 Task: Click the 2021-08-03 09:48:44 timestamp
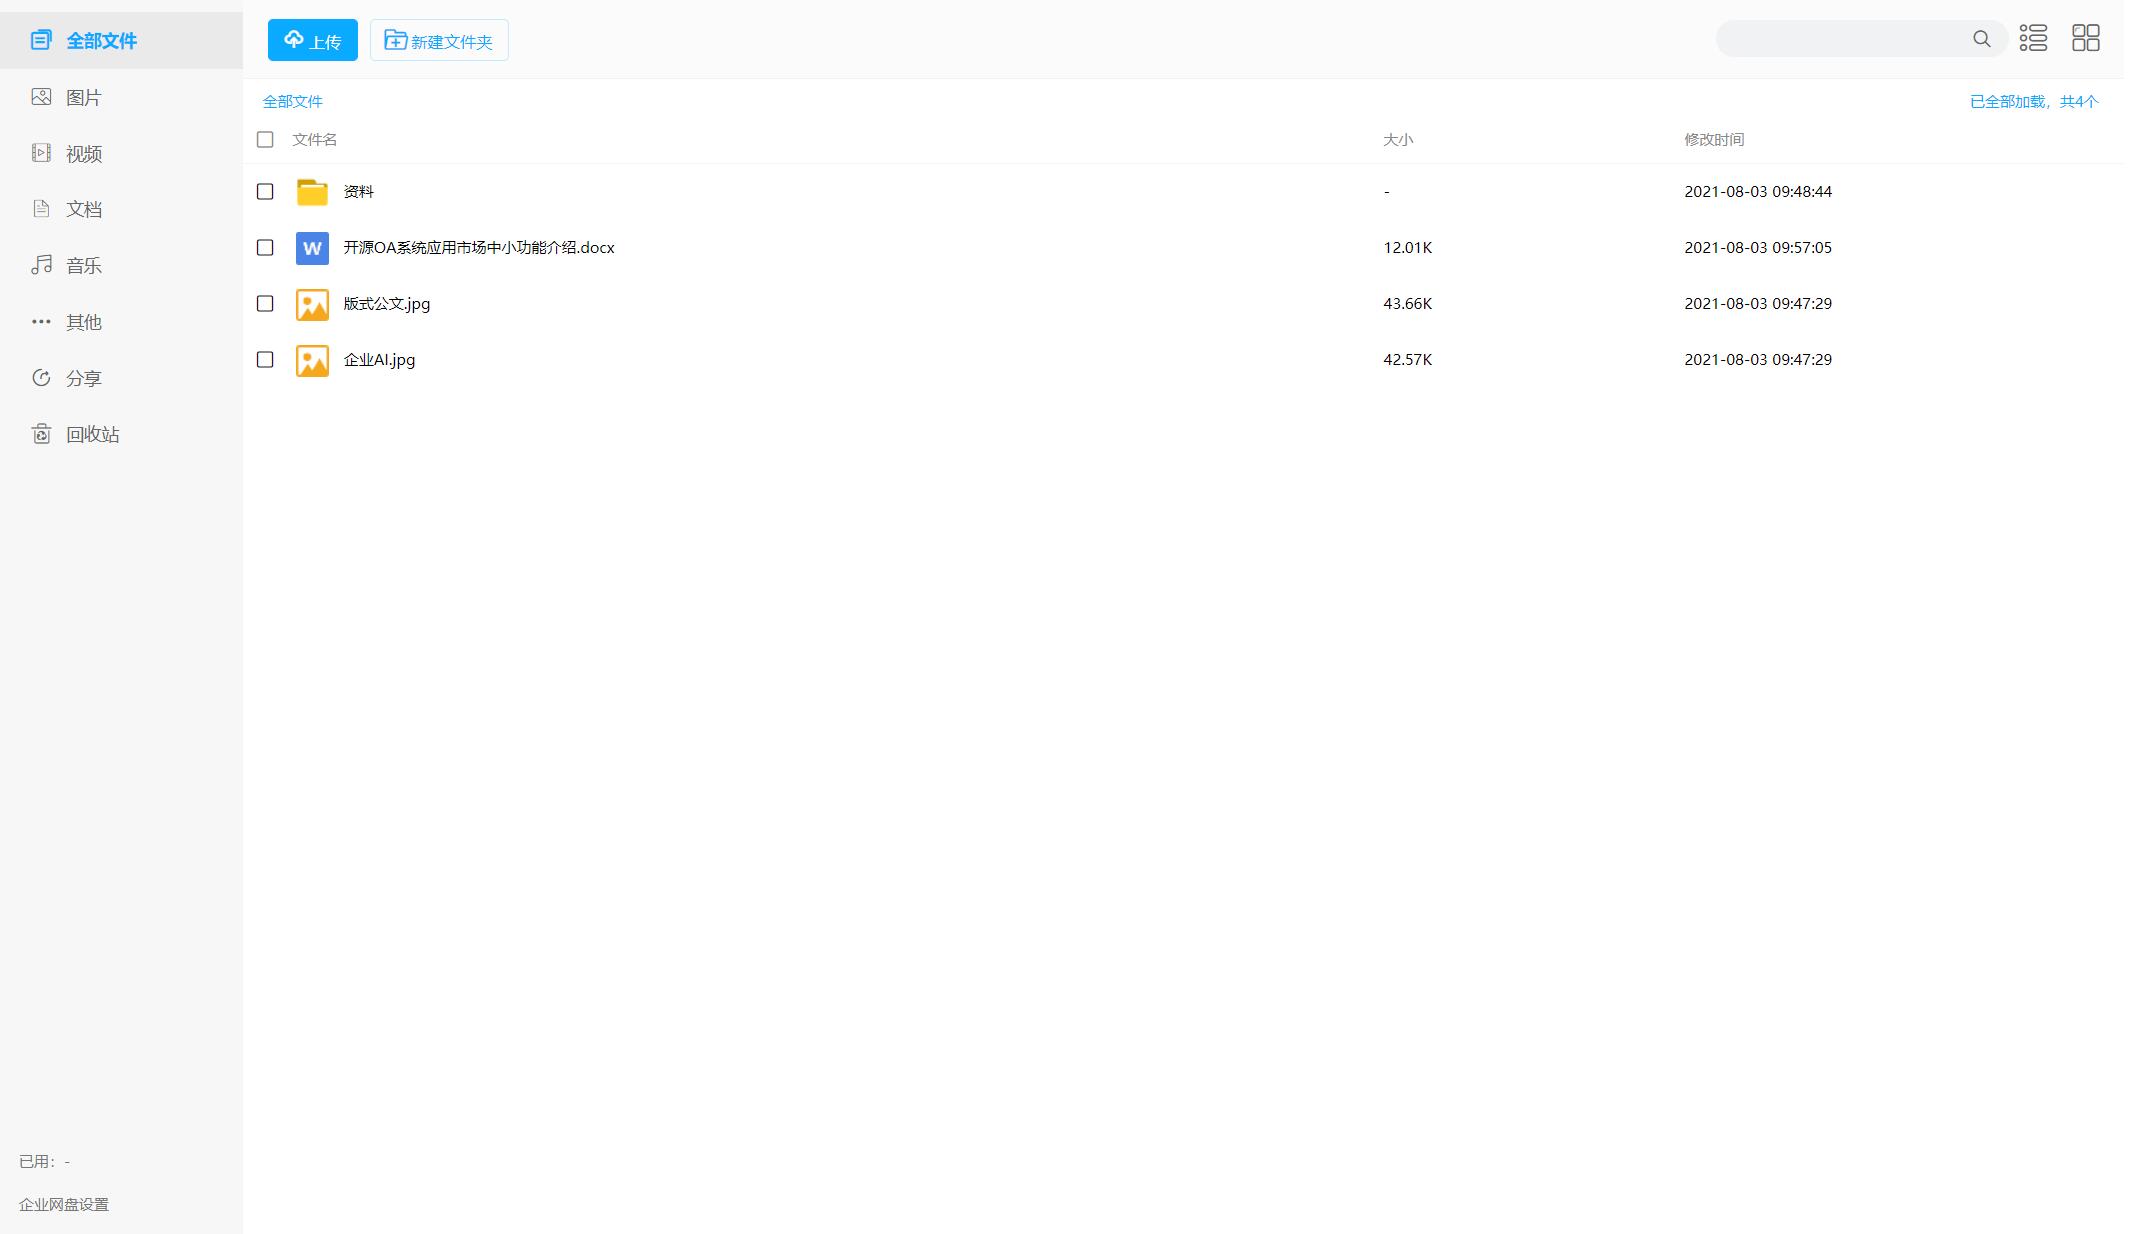1758,191
